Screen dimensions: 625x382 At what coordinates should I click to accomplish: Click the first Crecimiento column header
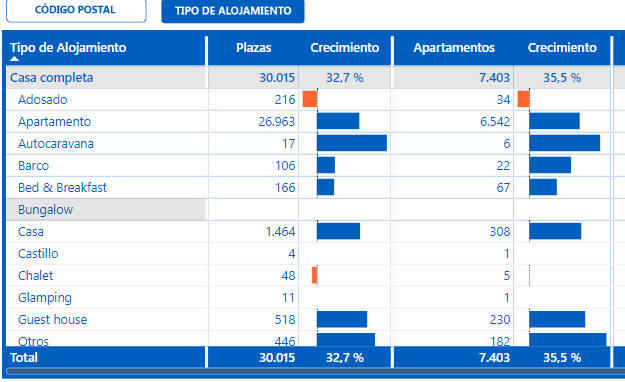click(x=345, y=48)
